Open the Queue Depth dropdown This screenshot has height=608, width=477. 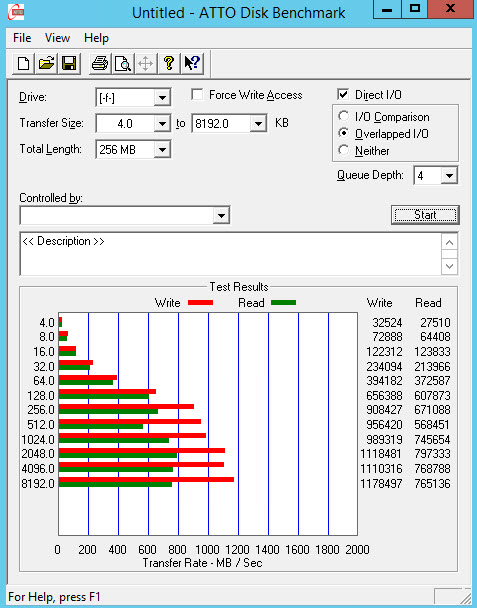[449, 176]
